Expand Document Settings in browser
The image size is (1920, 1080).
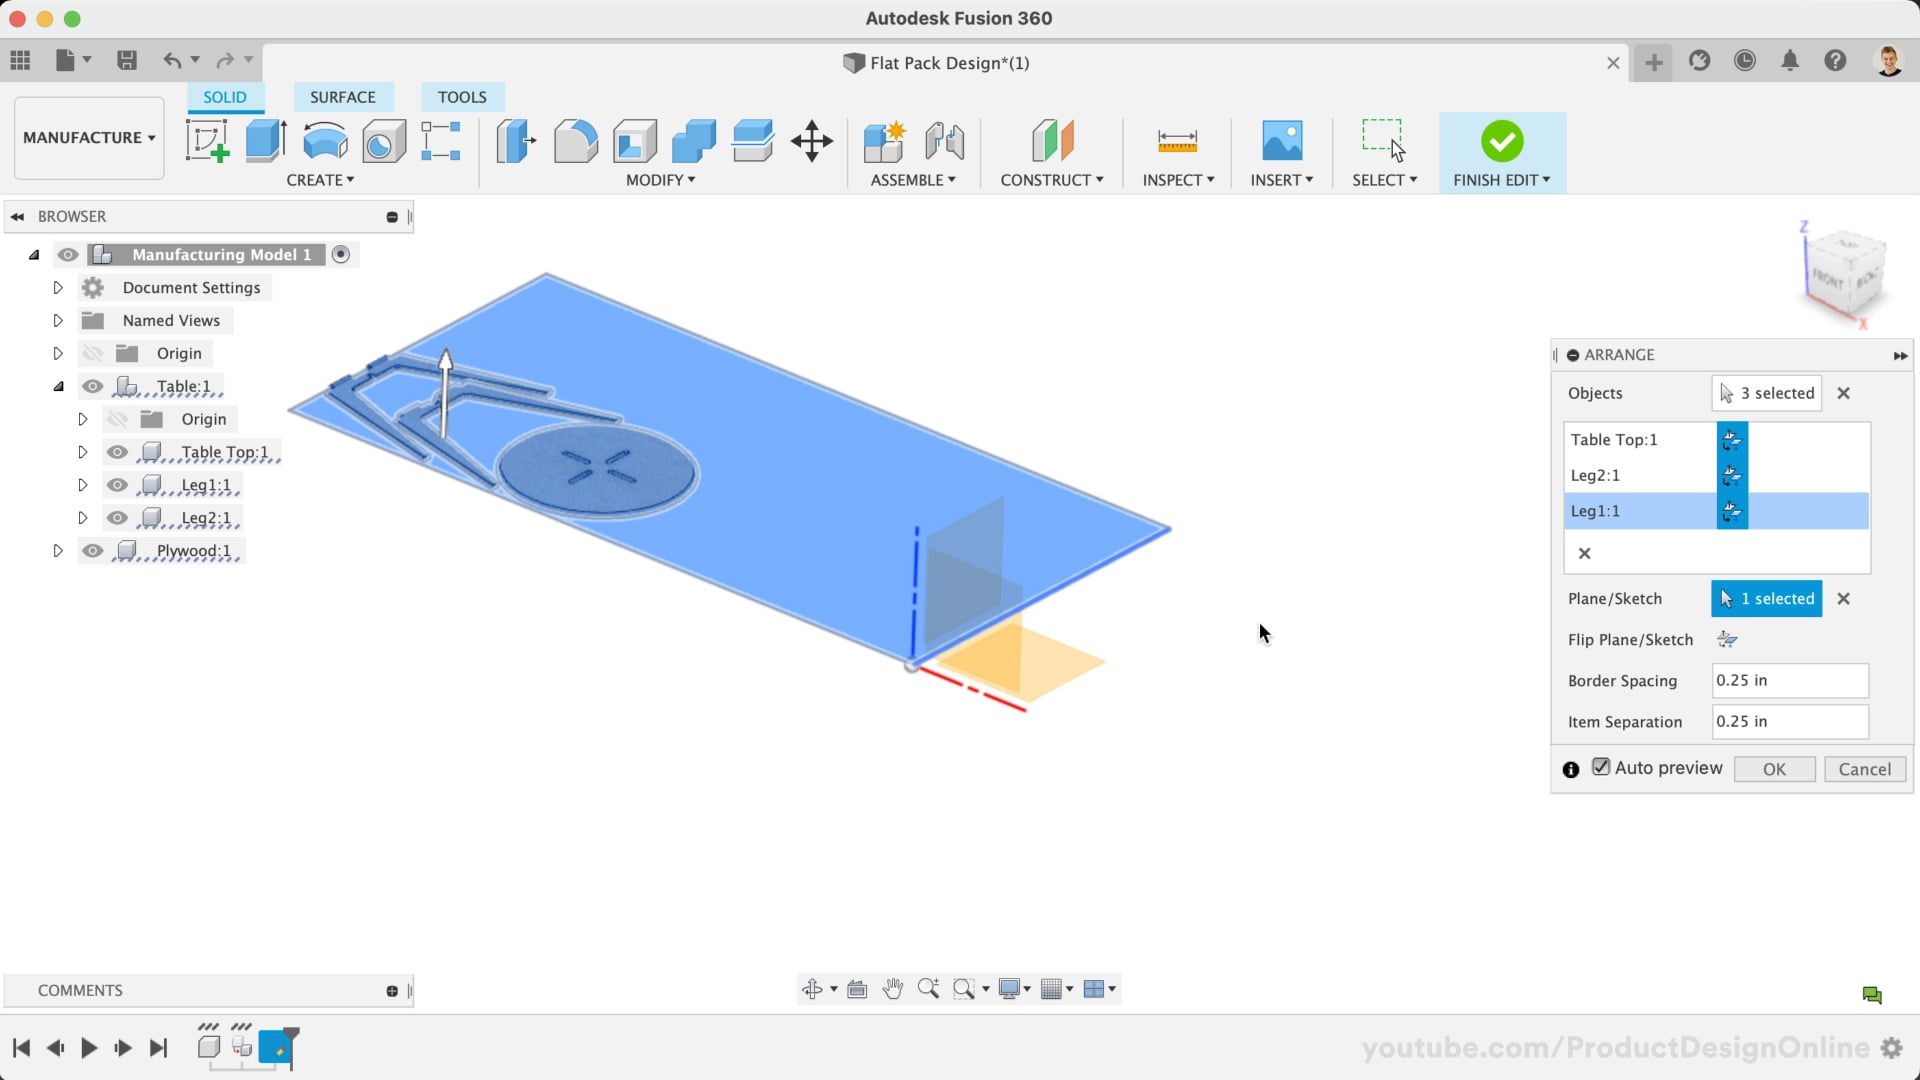point(58,288)
